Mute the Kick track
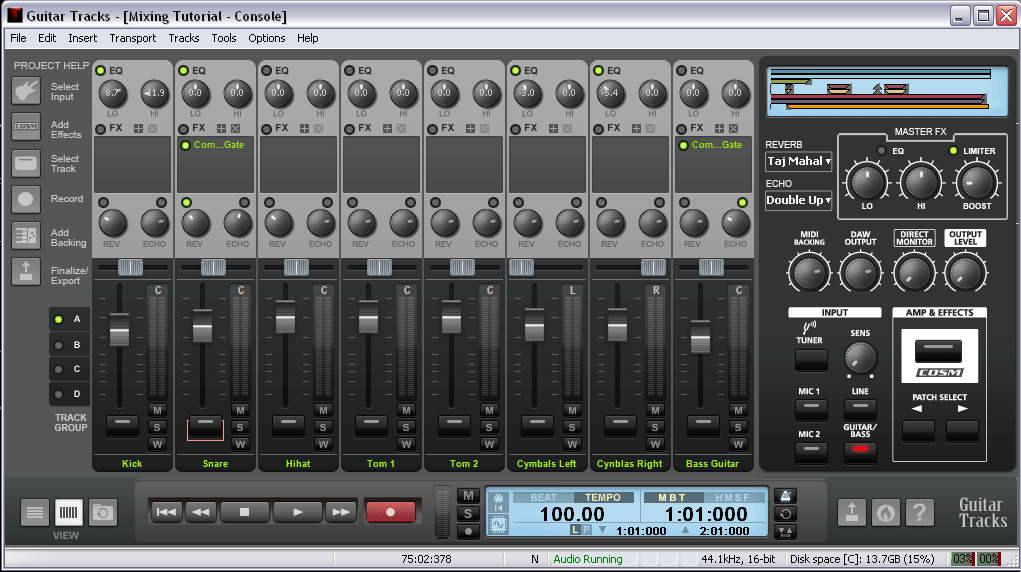The image size is (1021, 572). 157,410
